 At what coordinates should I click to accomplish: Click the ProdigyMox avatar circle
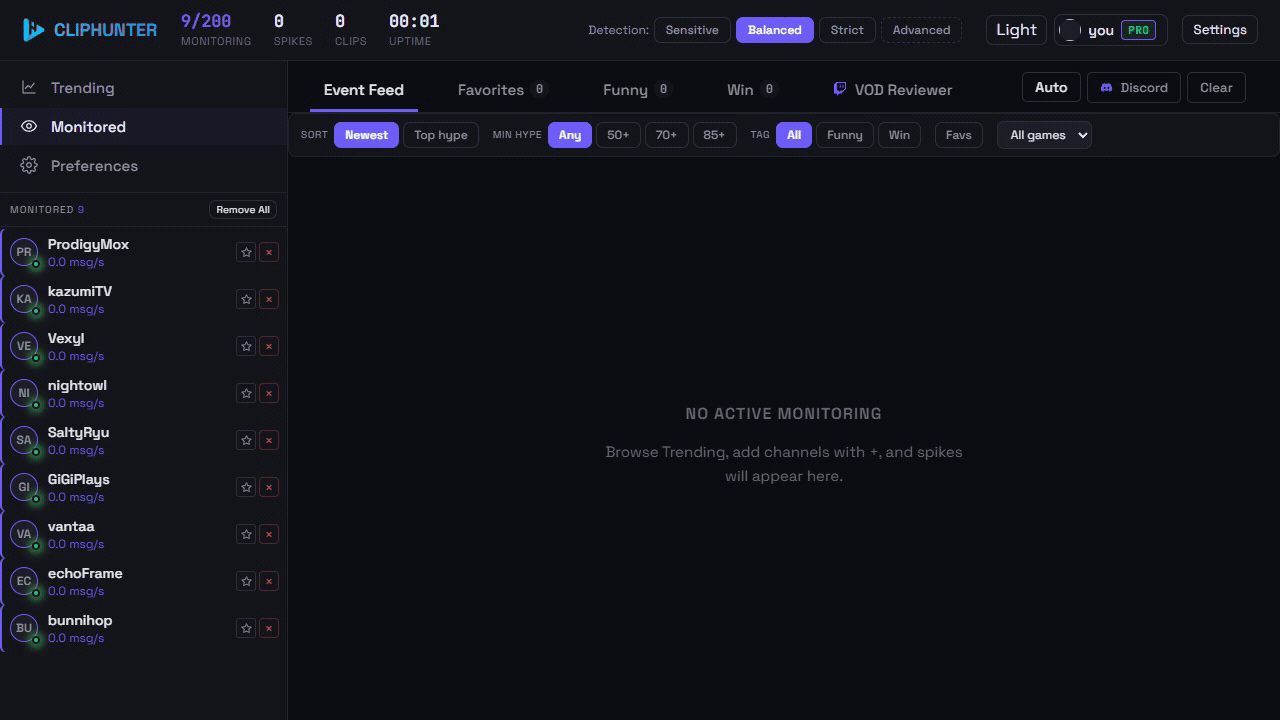pyautogui.click(x=24, y=252)
